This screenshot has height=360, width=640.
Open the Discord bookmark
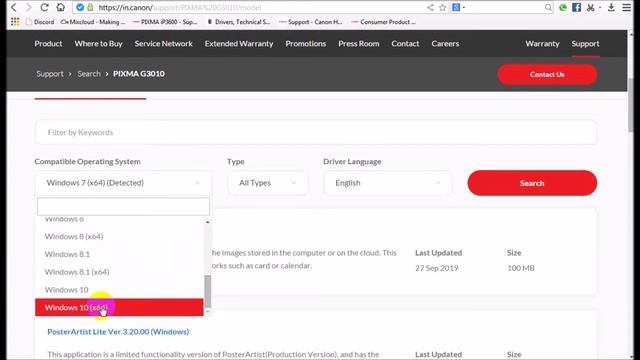[40, 22]
